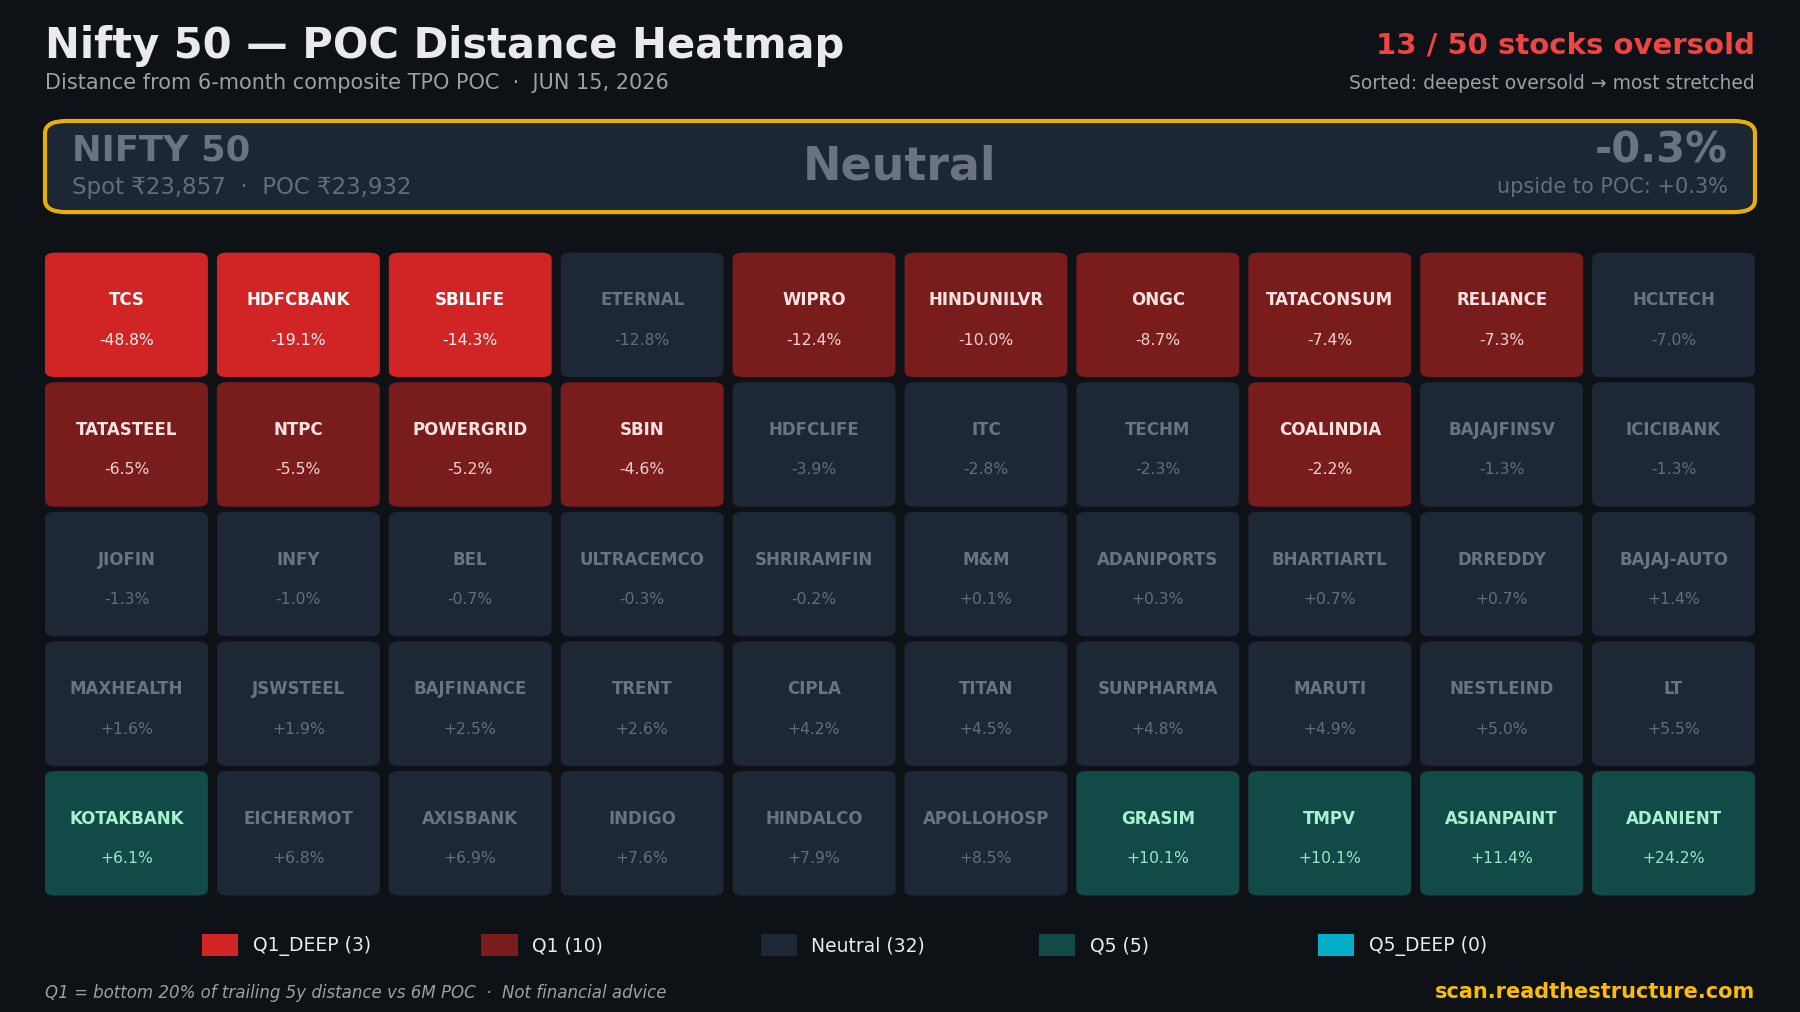Open the TITAN +4.5% tile
The height and width of the screenshot is (1012, 1800).
986,704
